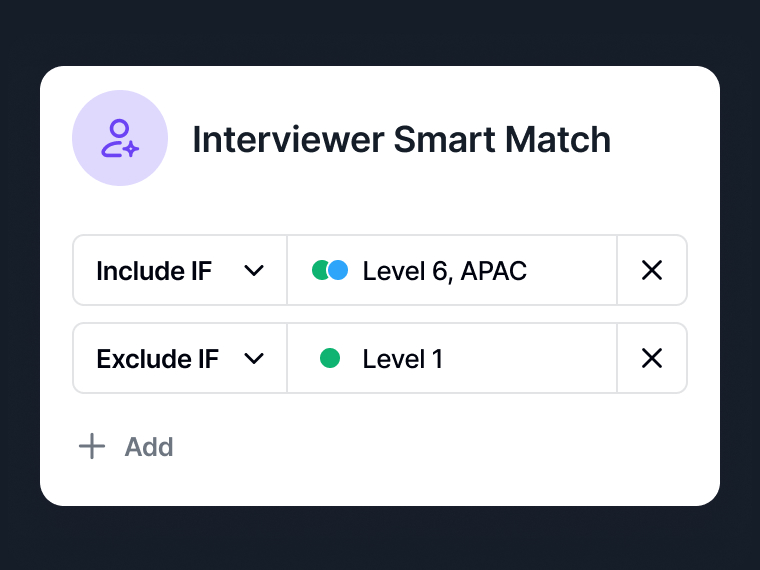Expand chevron arrow next to Exclude IF
Screen dimensions: 760x570
click(x=254, y=359)
